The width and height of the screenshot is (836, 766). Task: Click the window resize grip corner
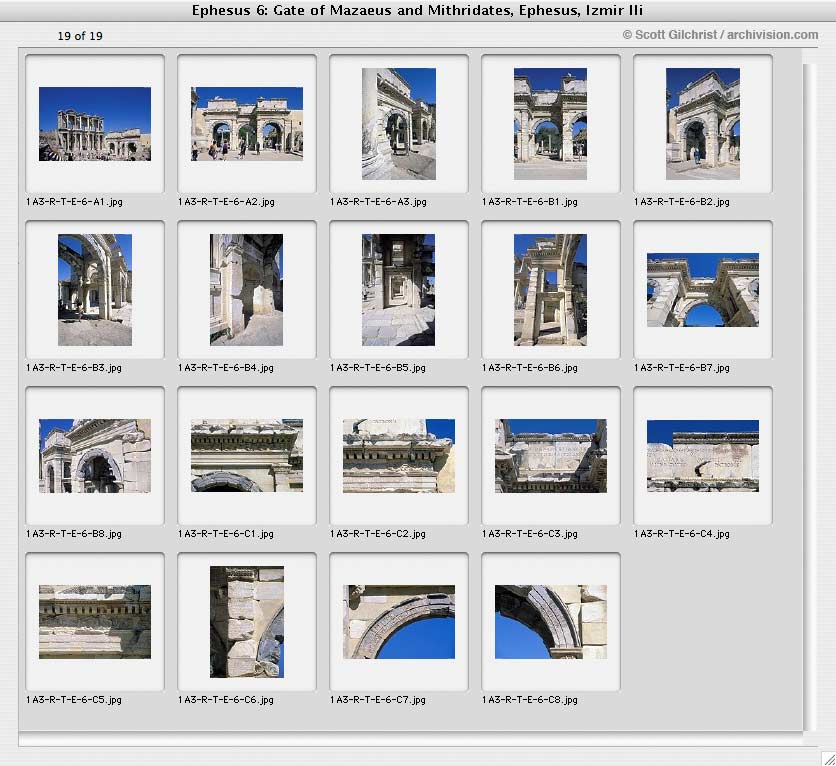[829, 759]
